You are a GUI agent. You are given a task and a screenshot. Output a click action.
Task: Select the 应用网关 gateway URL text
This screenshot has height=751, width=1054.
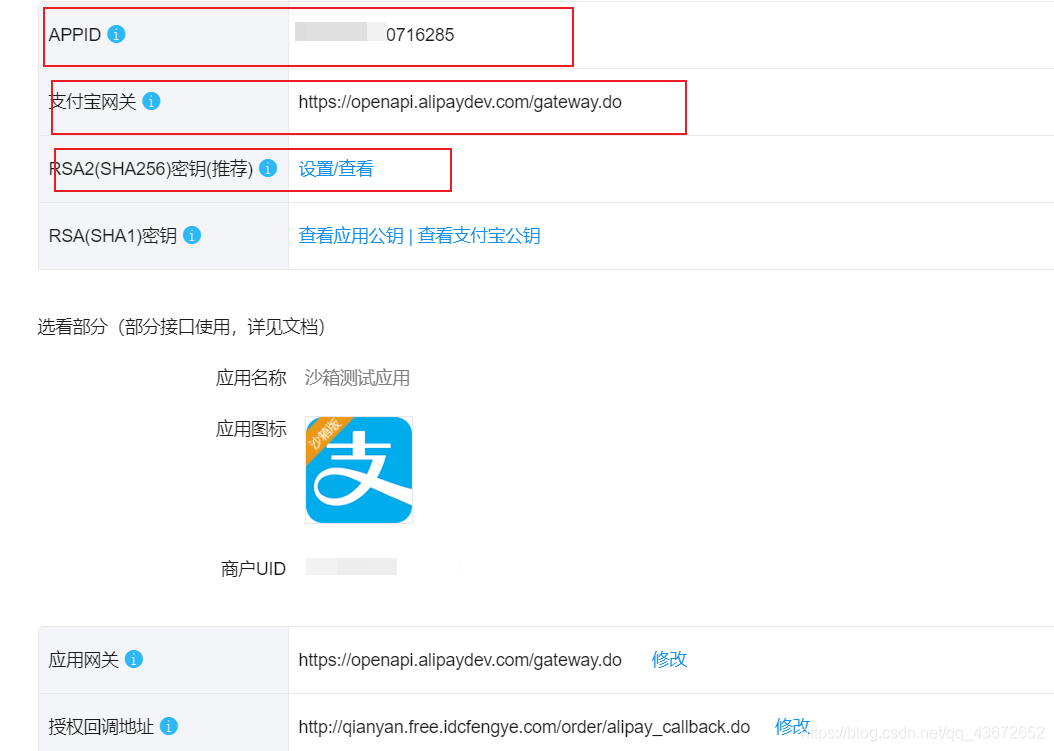460,660
